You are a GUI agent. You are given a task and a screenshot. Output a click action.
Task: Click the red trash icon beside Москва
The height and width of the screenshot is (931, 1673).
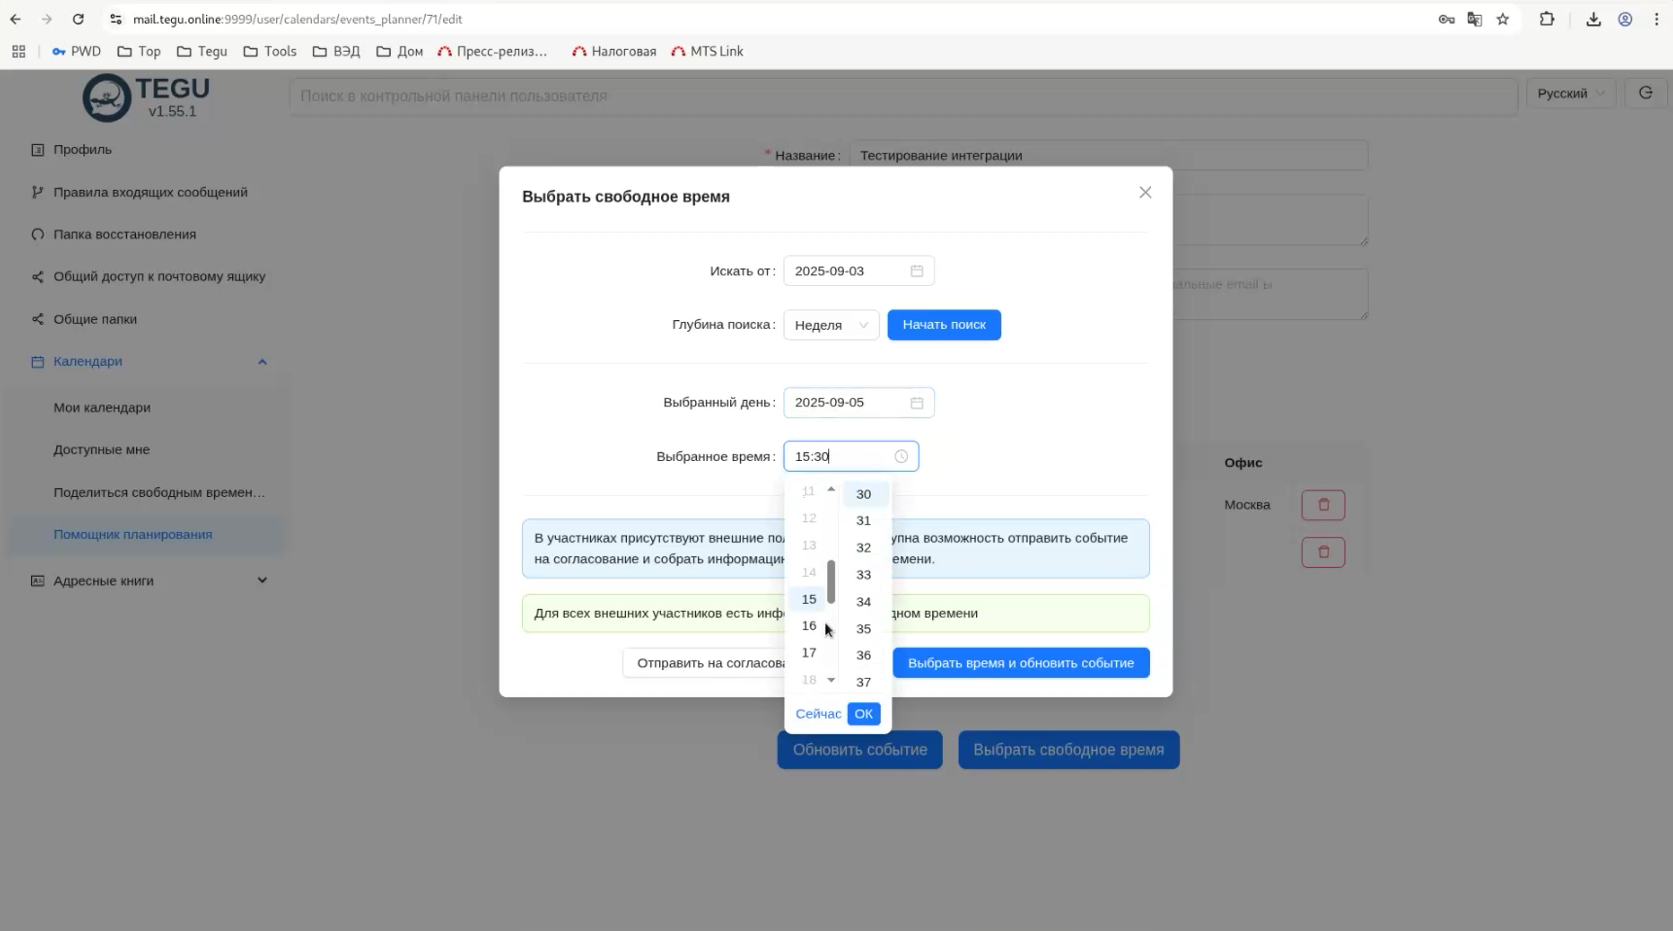point(1323,505)
